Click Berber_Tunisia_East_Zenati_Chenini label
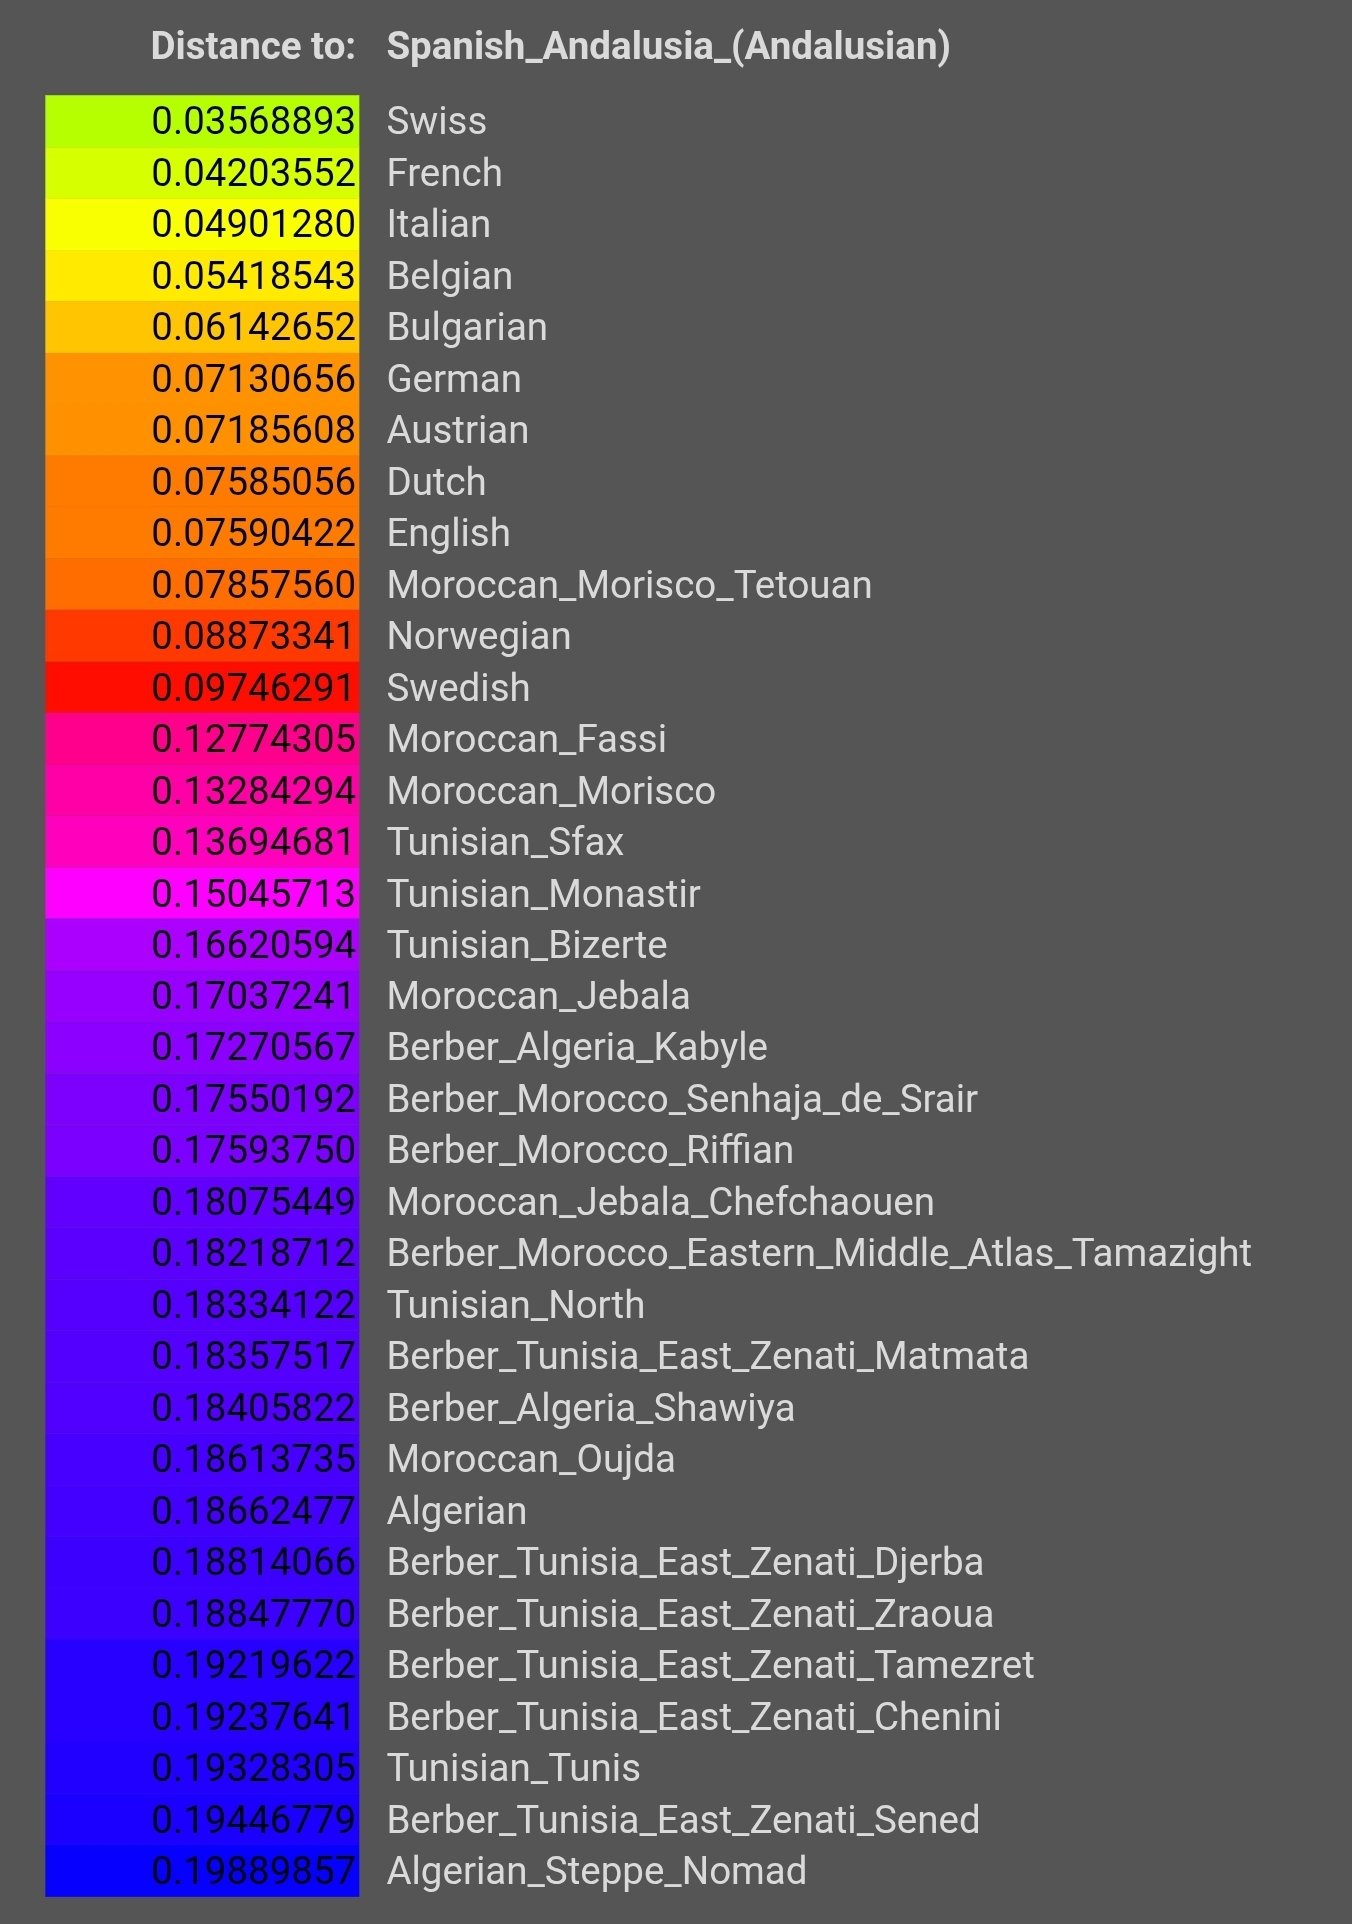The image size is (1352, 1924). (x=694, y=1717)
